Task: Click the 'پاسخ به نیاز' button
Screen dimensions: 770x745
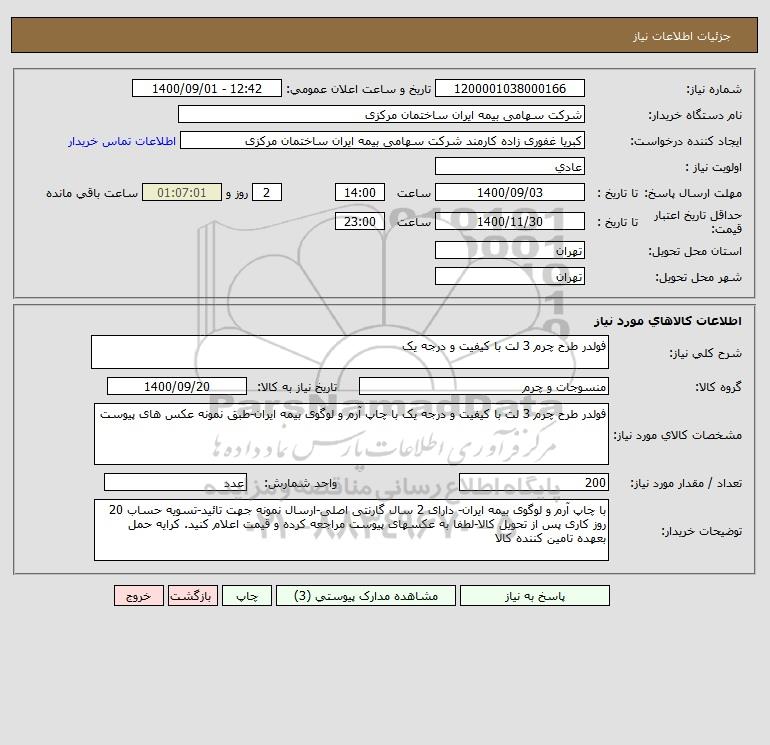Action: pos(535,595)
